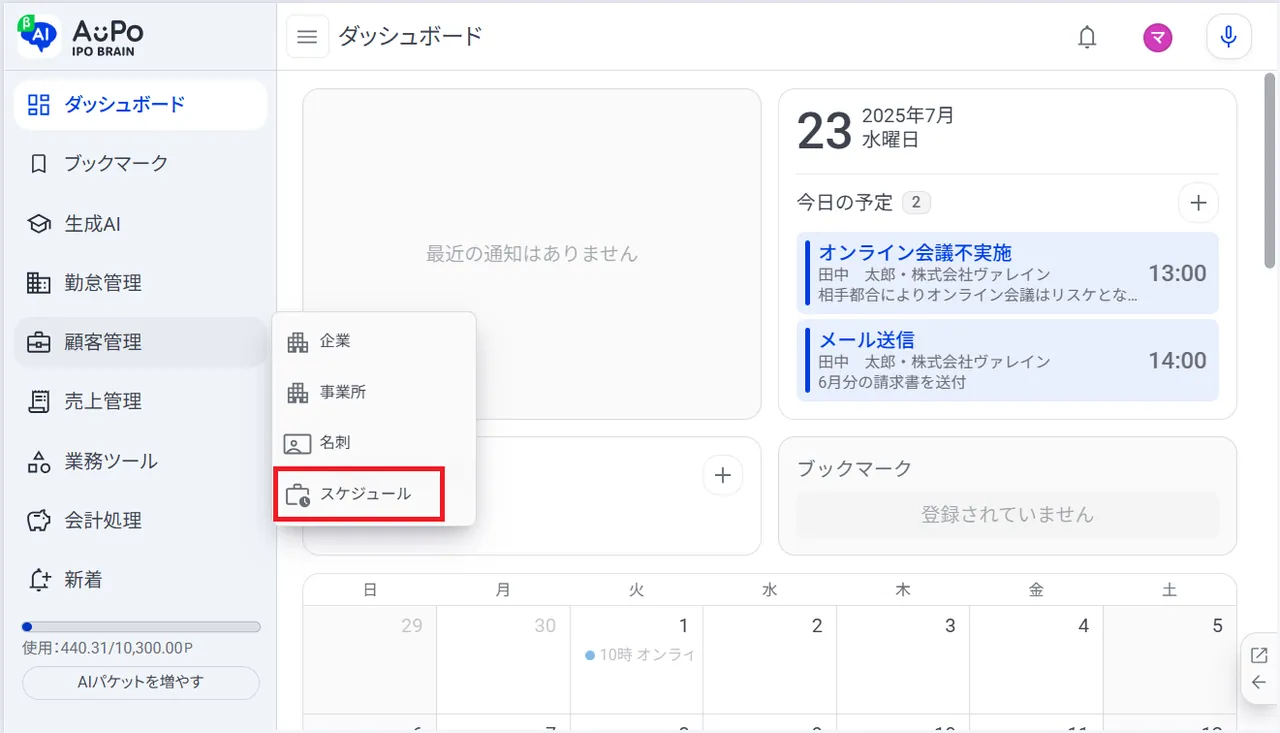Click the 水 weekday column header
This screenshot has height=733, width=1280.
click(769, 591)
